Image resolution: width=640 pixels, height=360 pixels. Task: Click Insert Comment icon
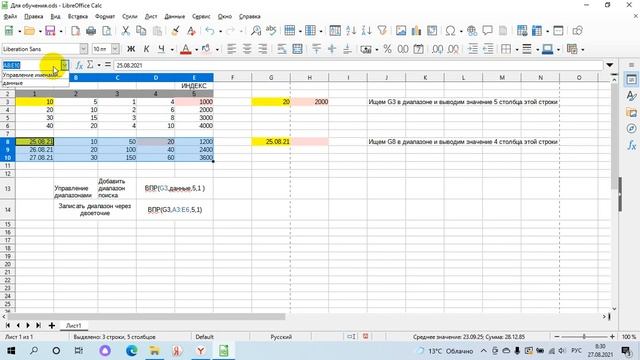[487, 31]
